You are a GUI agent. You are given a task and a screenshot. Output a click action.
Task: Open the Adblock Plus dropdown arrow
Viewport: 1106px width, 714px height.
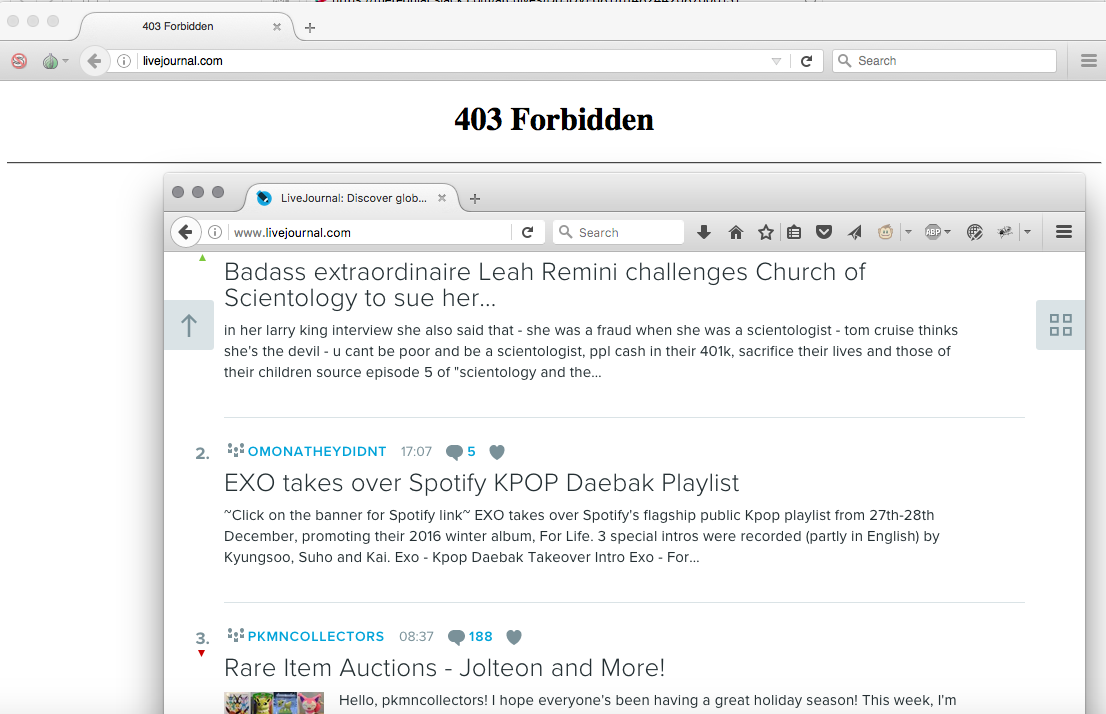(x=947, y=232)
